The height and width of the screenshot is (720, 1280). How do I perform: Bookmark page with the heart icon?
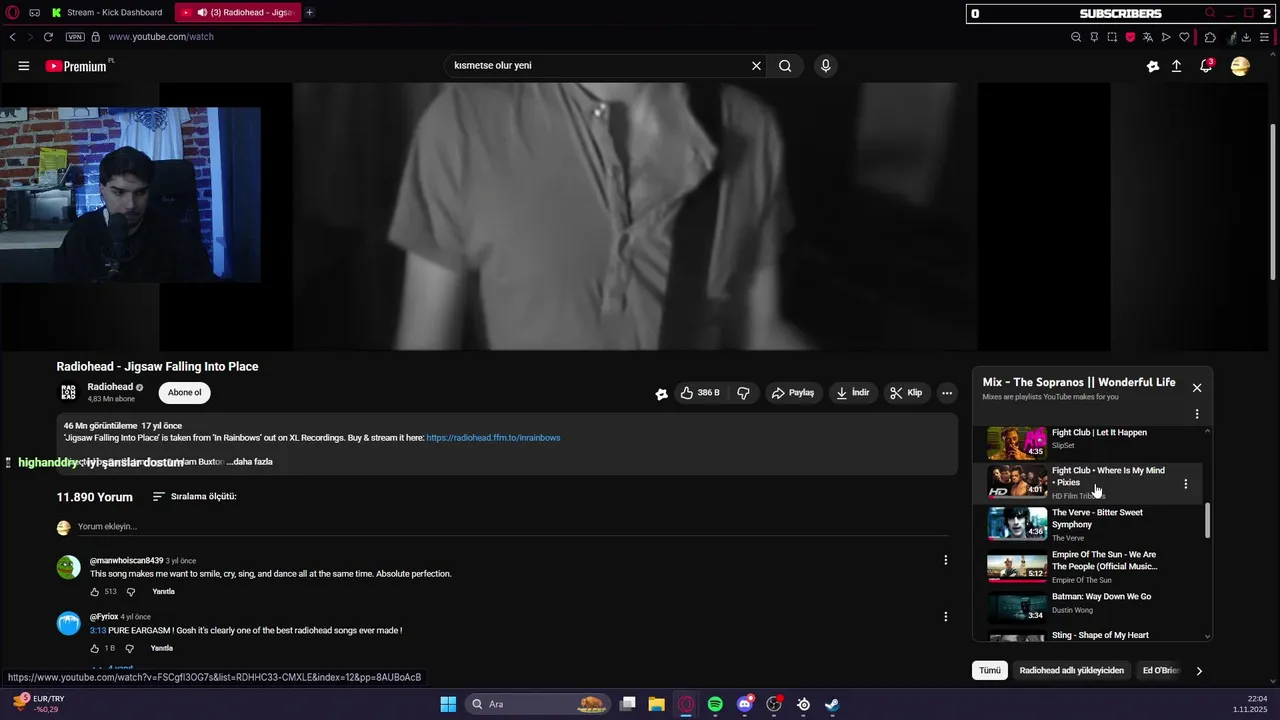tap(1184, 37)
